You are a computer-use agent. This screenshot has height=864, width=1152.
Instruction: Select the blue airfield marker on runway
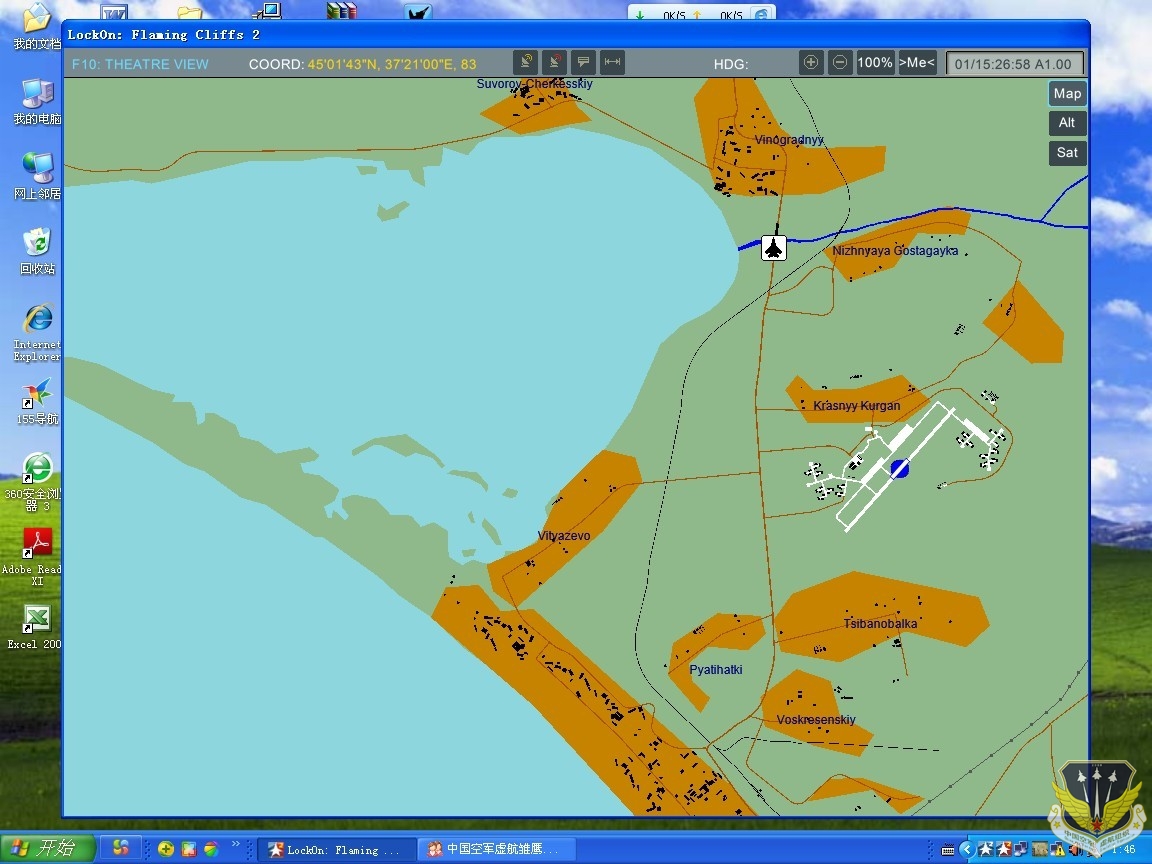tap(900, 469)
